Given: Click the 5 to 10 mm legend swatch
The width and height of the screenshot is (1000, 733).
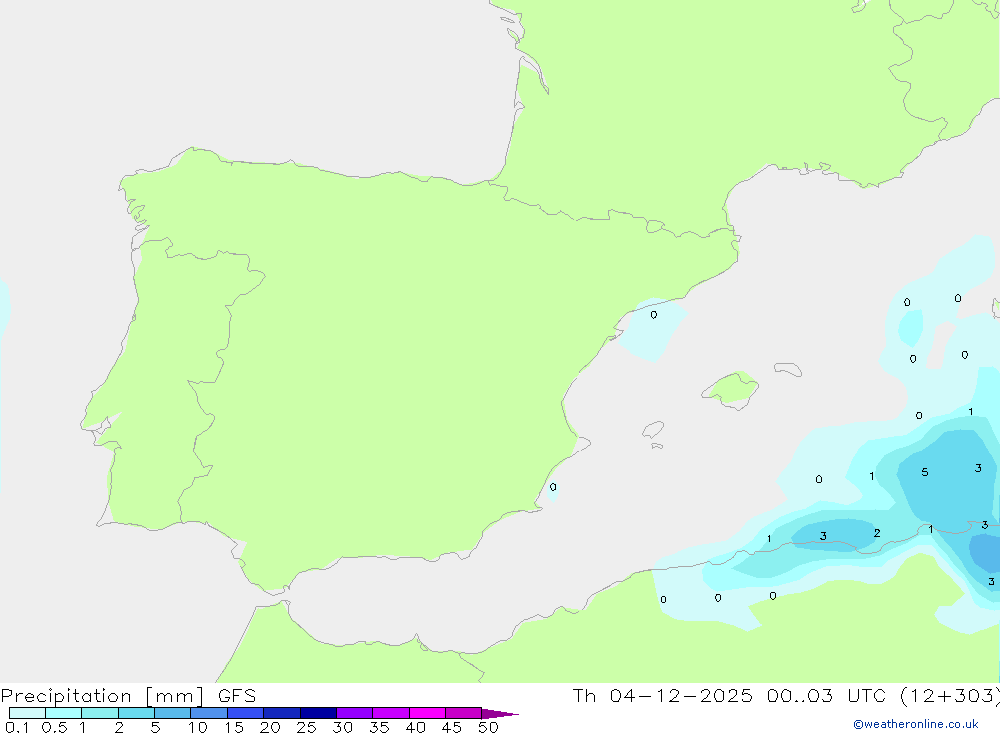Looking at the screenshot, I should [x=172, y=713].
